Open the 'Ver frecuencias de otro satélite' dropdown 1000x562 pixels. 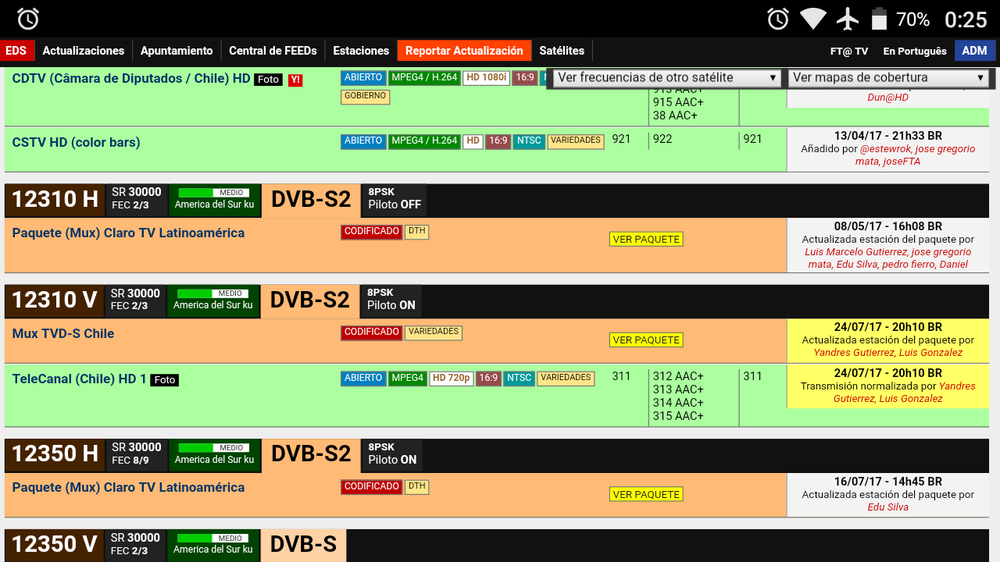(x=667, y=77)
